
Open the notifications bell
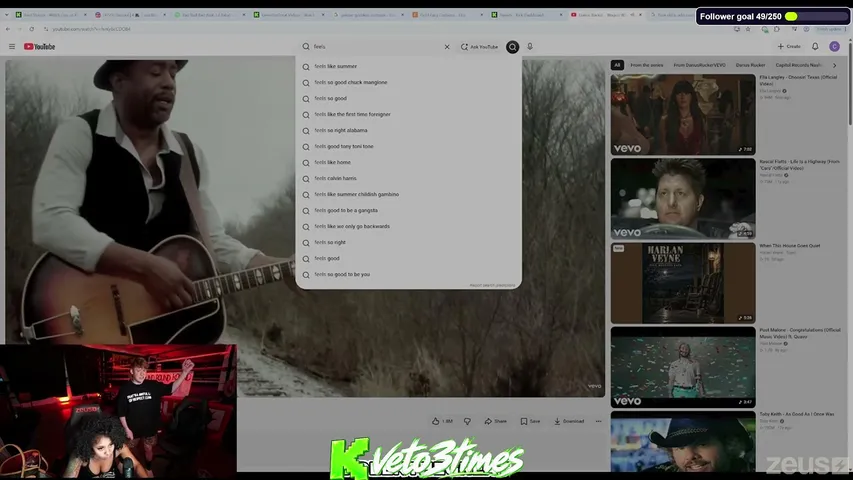point(815,47)
